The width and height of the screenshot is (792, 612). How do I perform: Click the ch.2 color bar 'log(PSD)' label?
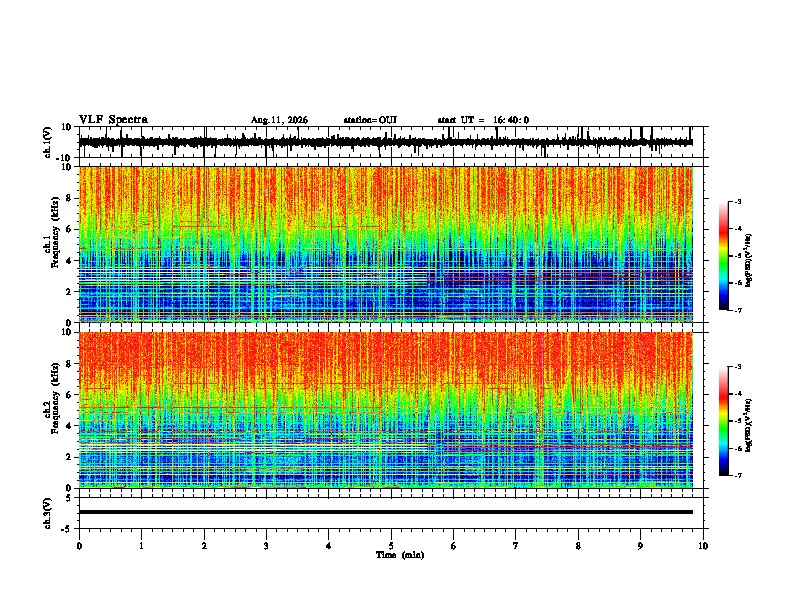pyautogui.click(x=749, y=425)
